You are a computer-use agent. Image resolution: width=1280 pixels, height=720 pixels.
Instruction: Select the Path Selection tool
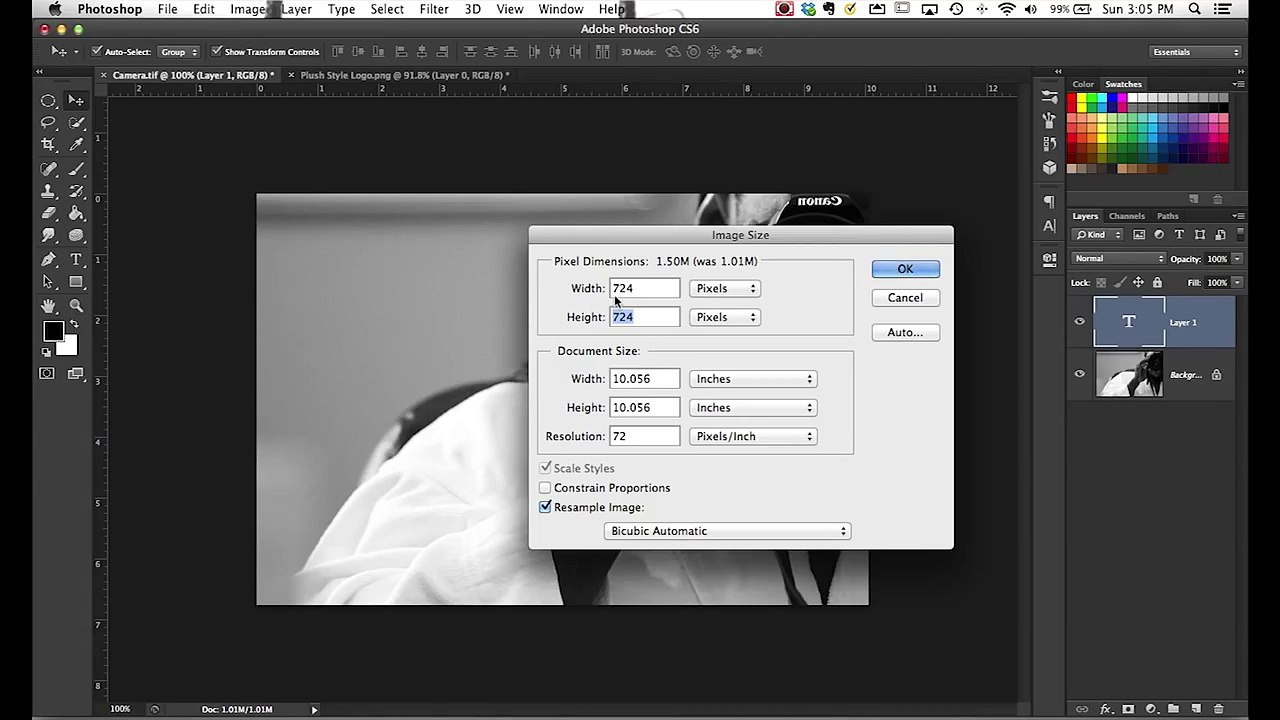click(48, 282)
